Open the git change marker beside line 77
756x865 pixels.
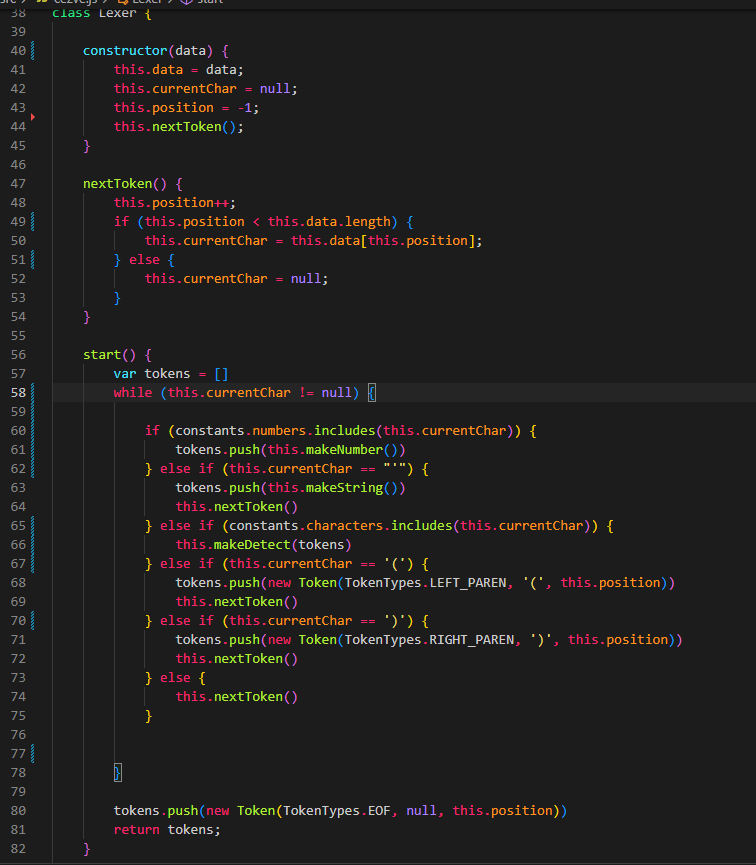pos(33,754)
